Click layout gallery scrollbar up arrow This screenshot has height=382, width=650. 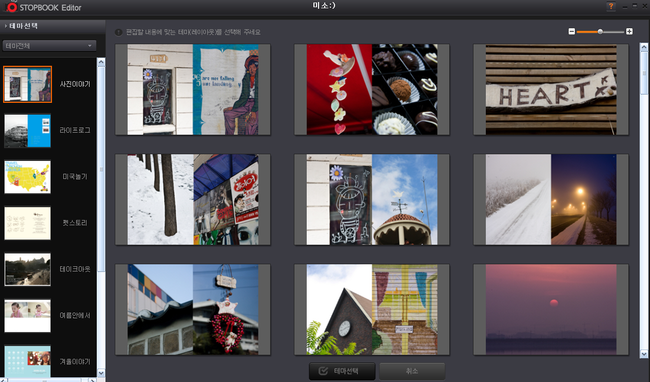(644, 47)
